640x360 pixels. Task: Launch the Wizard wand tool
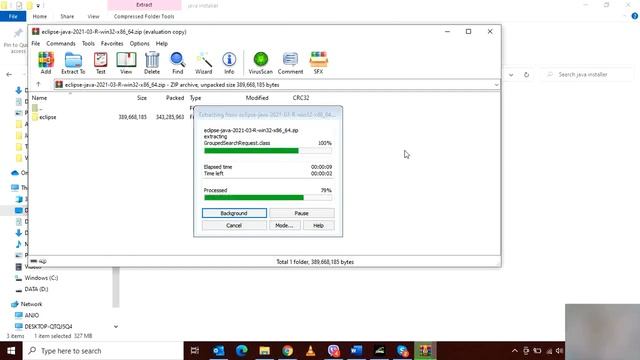tap(203, 63)
